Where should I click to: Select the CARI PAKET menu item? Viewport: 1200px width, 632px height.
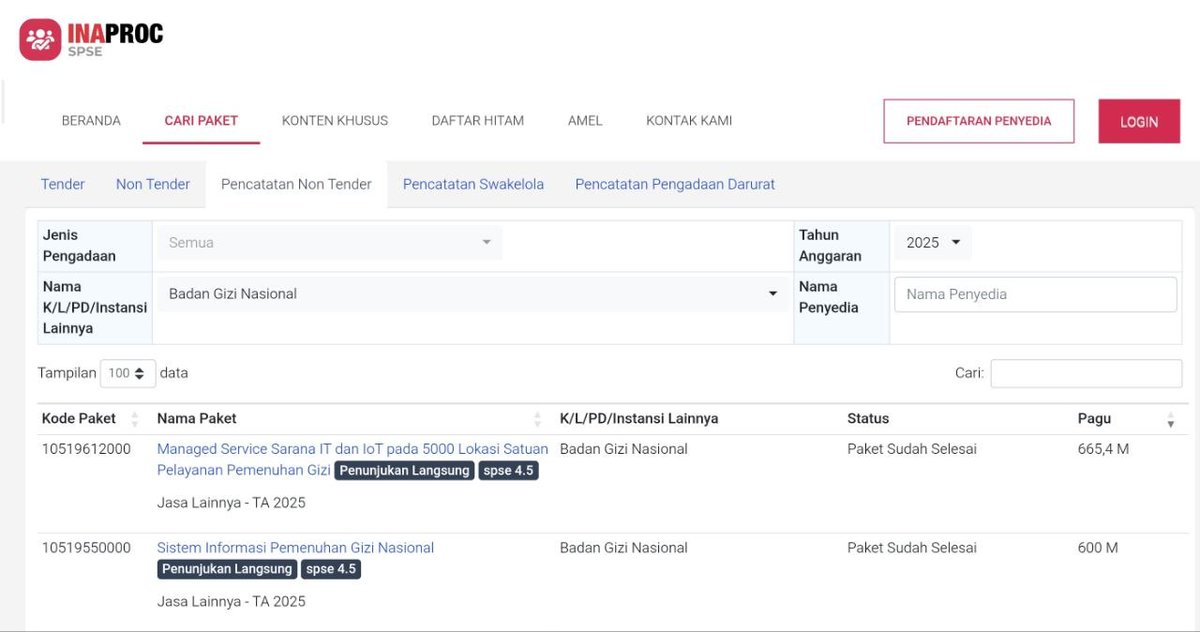pos(201,121)
